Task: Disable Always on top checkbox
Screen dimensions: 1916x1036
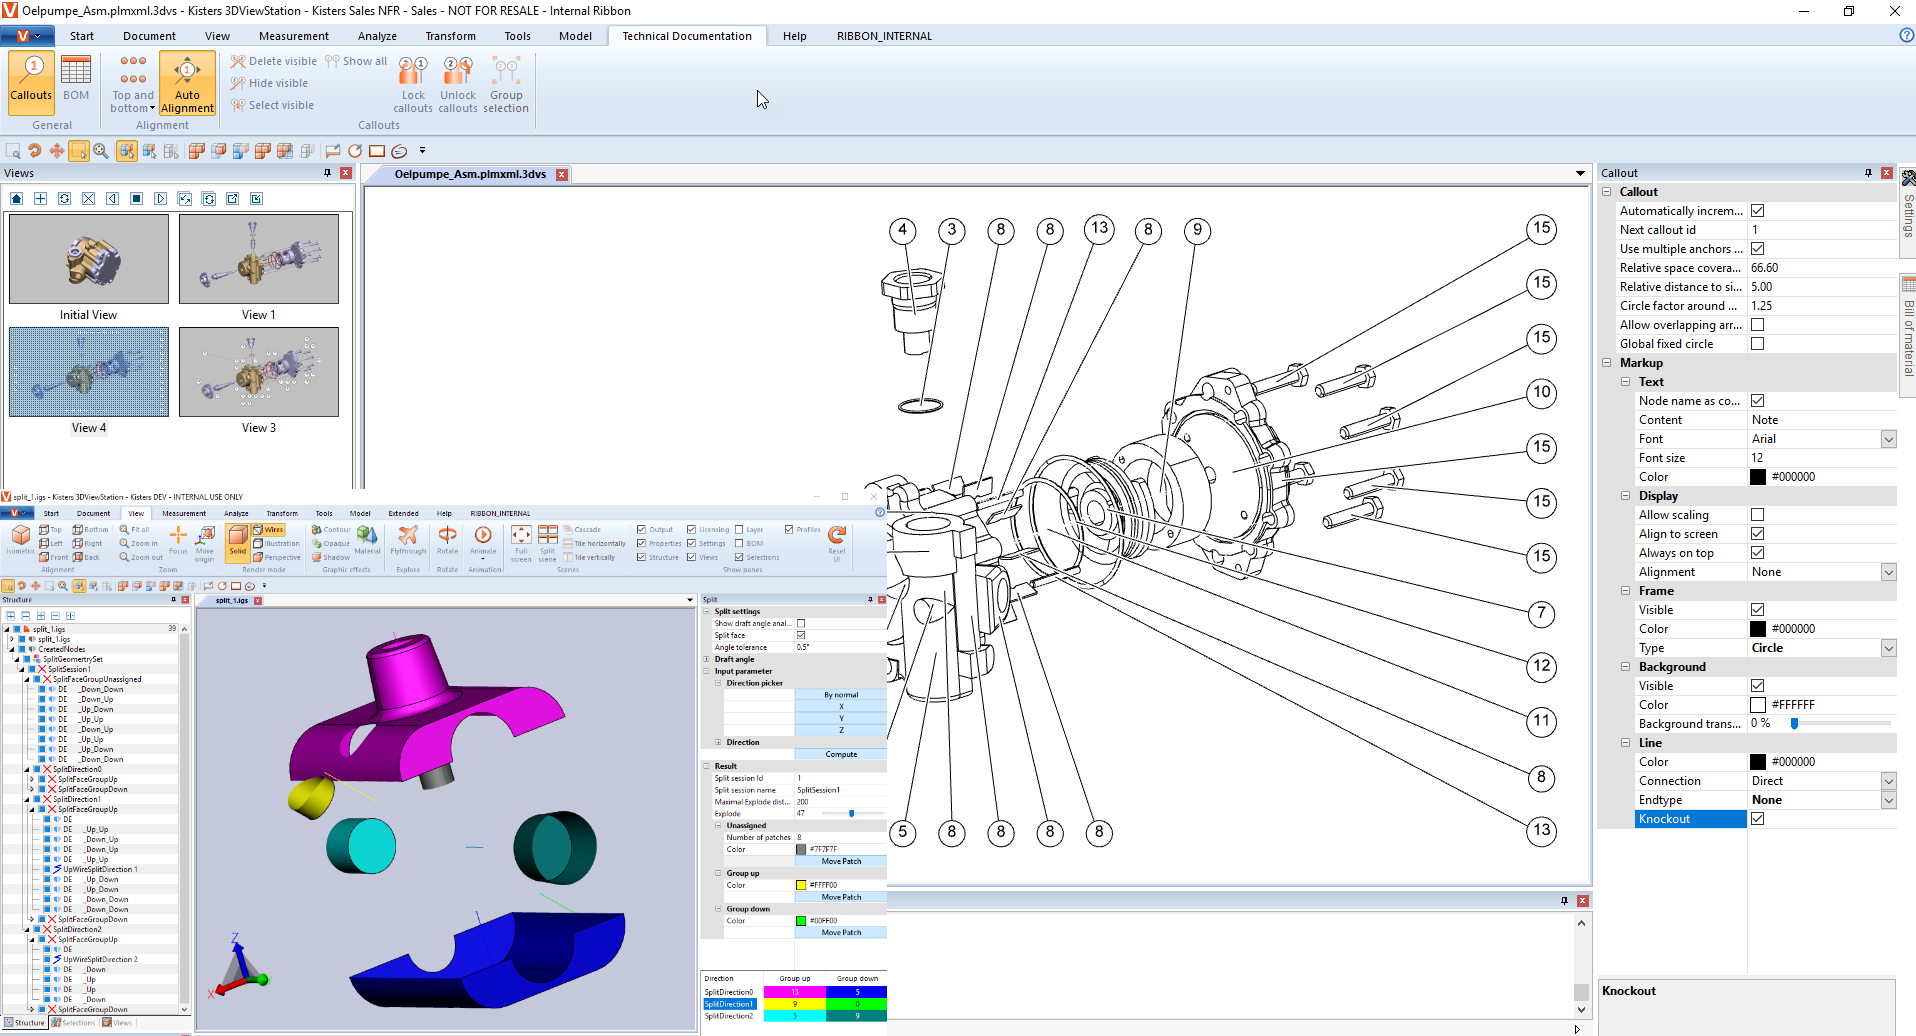Action: [1757, 553]
